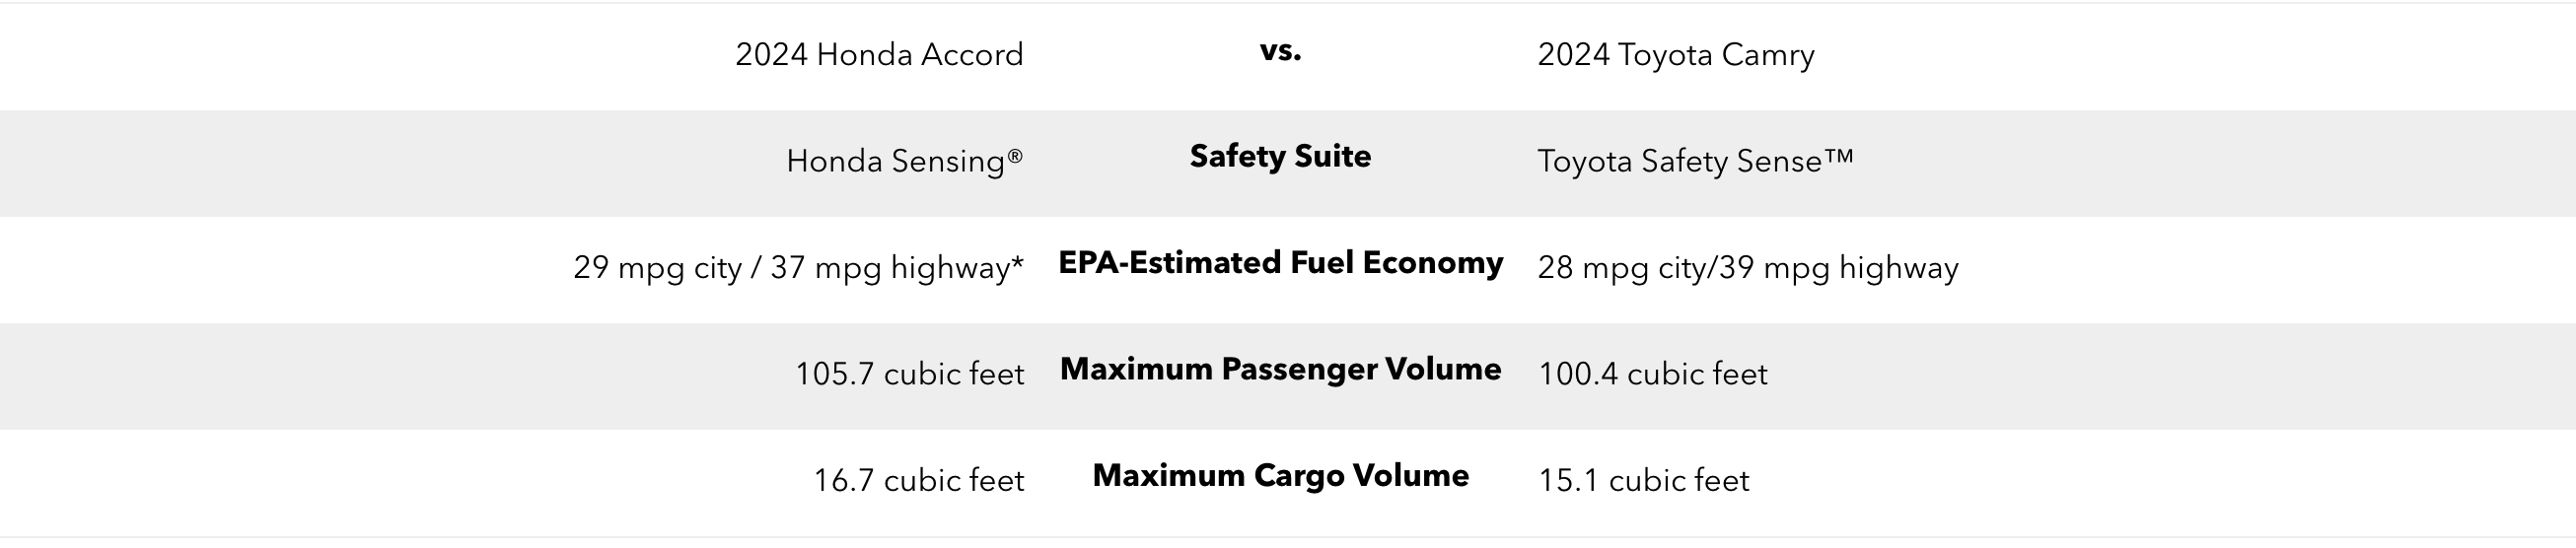Click the 15.1 cubic feet value

(x=1643, y=481)
